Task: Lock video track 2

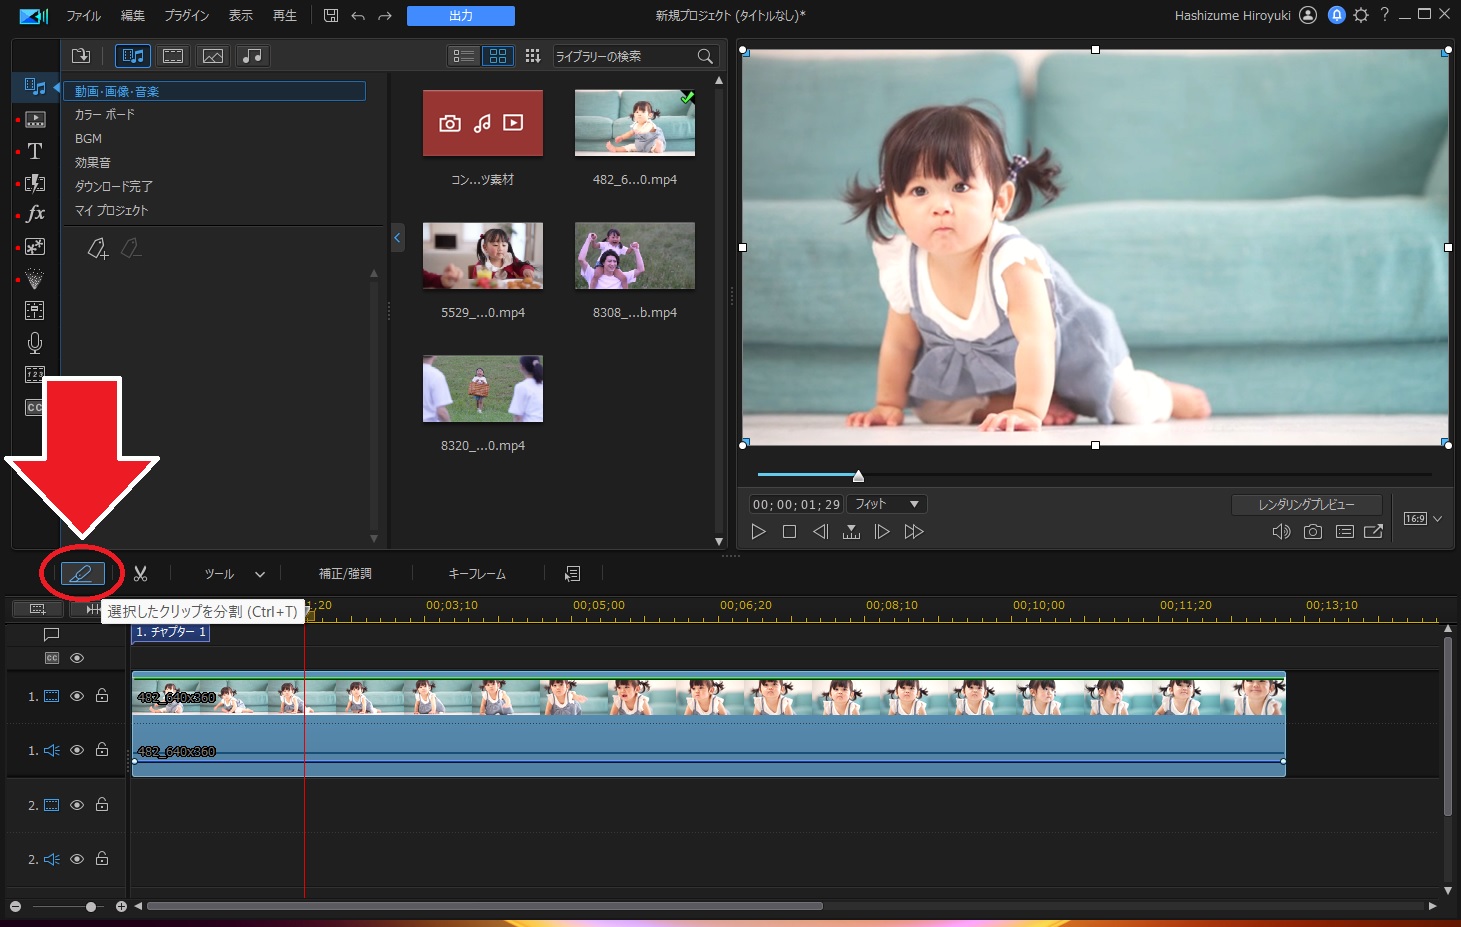Action: 102,805
